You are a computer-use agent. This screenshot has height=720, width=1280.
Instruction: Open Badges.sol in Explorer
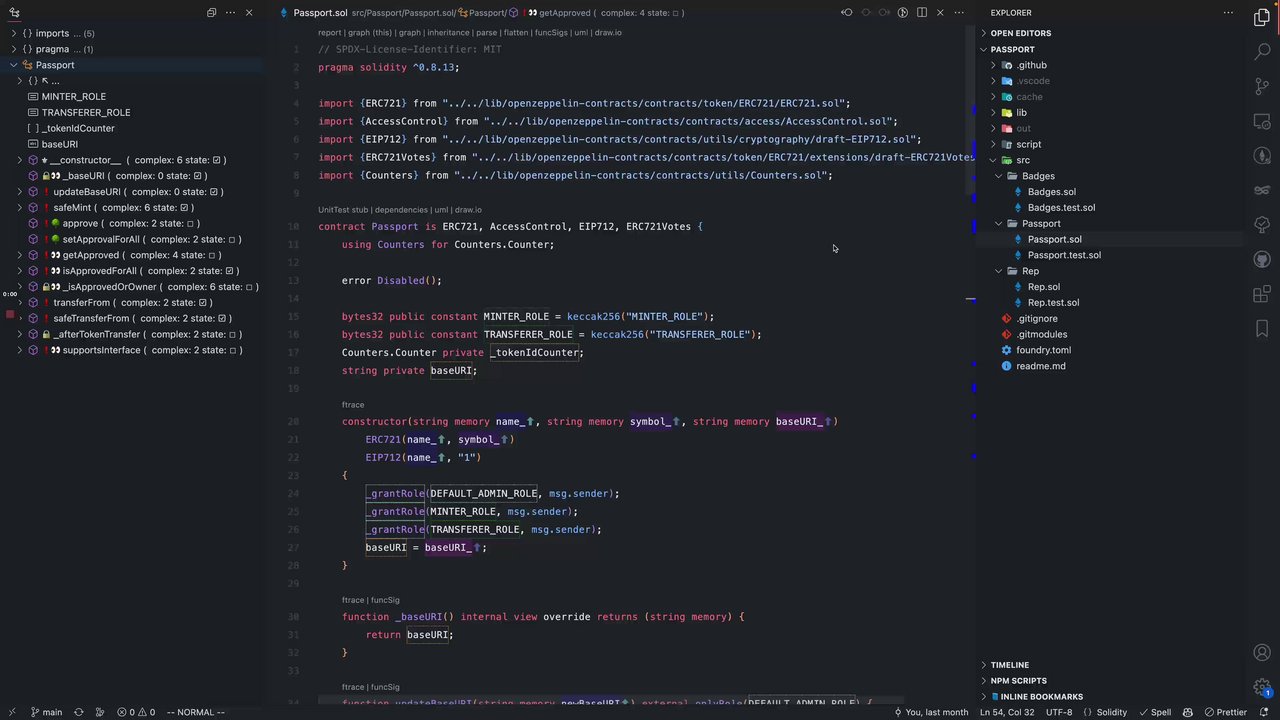[x=1051, y=192]
